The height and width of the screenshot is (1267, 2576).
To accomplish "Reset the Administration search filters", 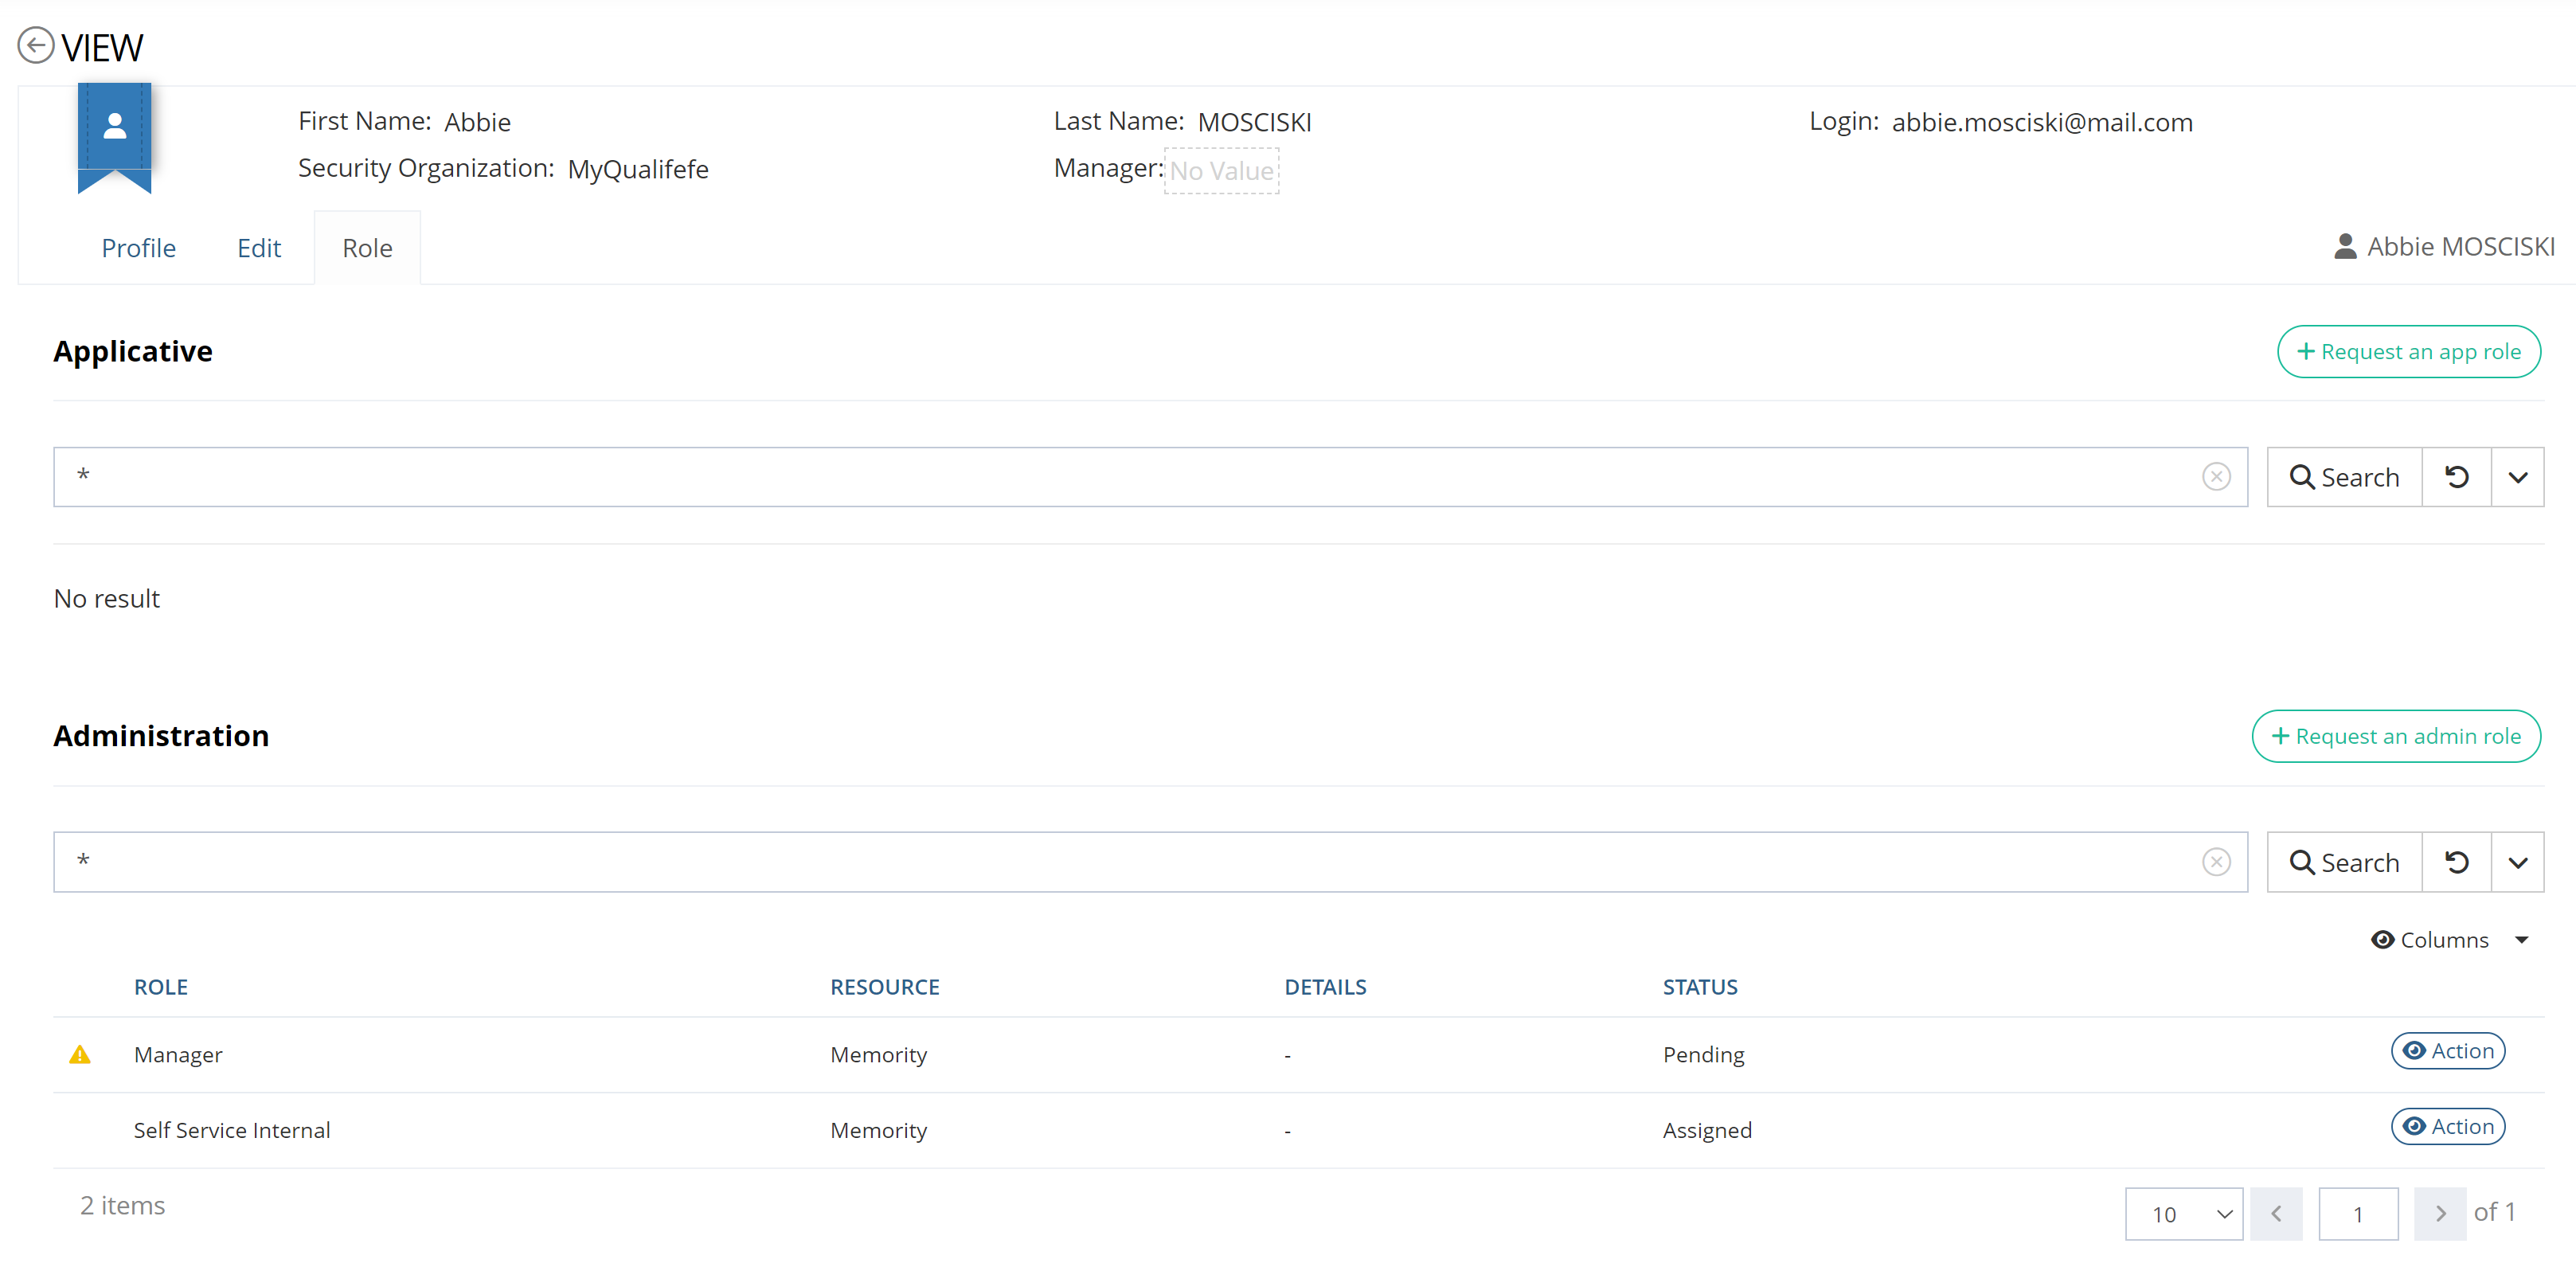I will (x=2456, y=862).
